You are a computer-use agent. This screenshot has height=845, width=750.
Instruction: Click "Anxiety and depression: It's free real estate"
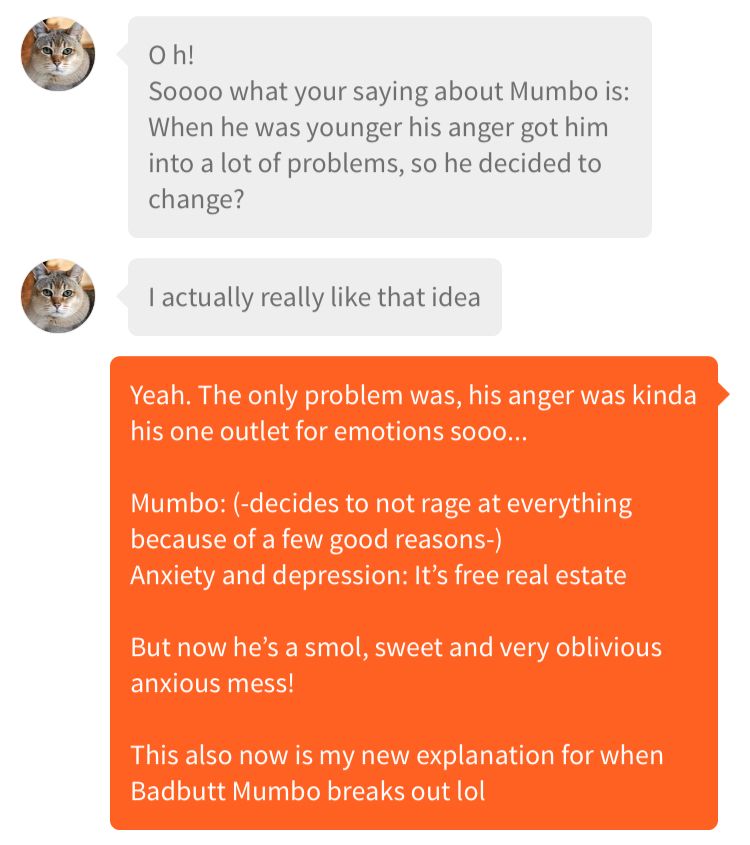pyautogui.click(x=378, y=575)
